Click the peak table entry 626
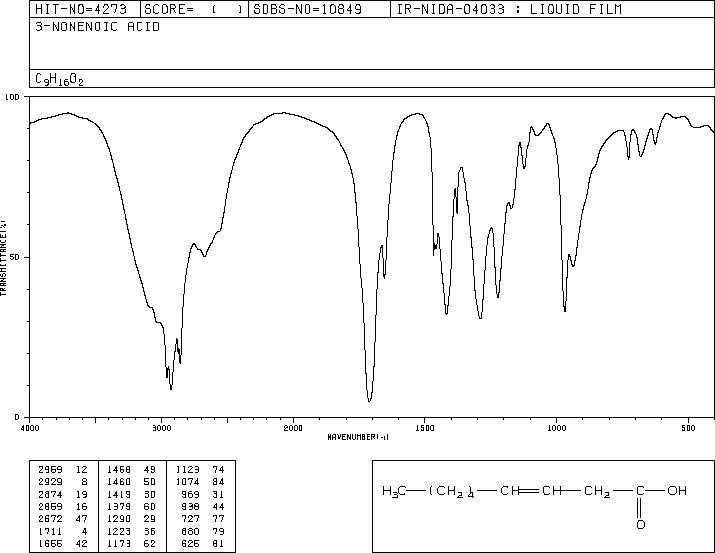Screen dimensions: 715x553 tap(191, 543)
